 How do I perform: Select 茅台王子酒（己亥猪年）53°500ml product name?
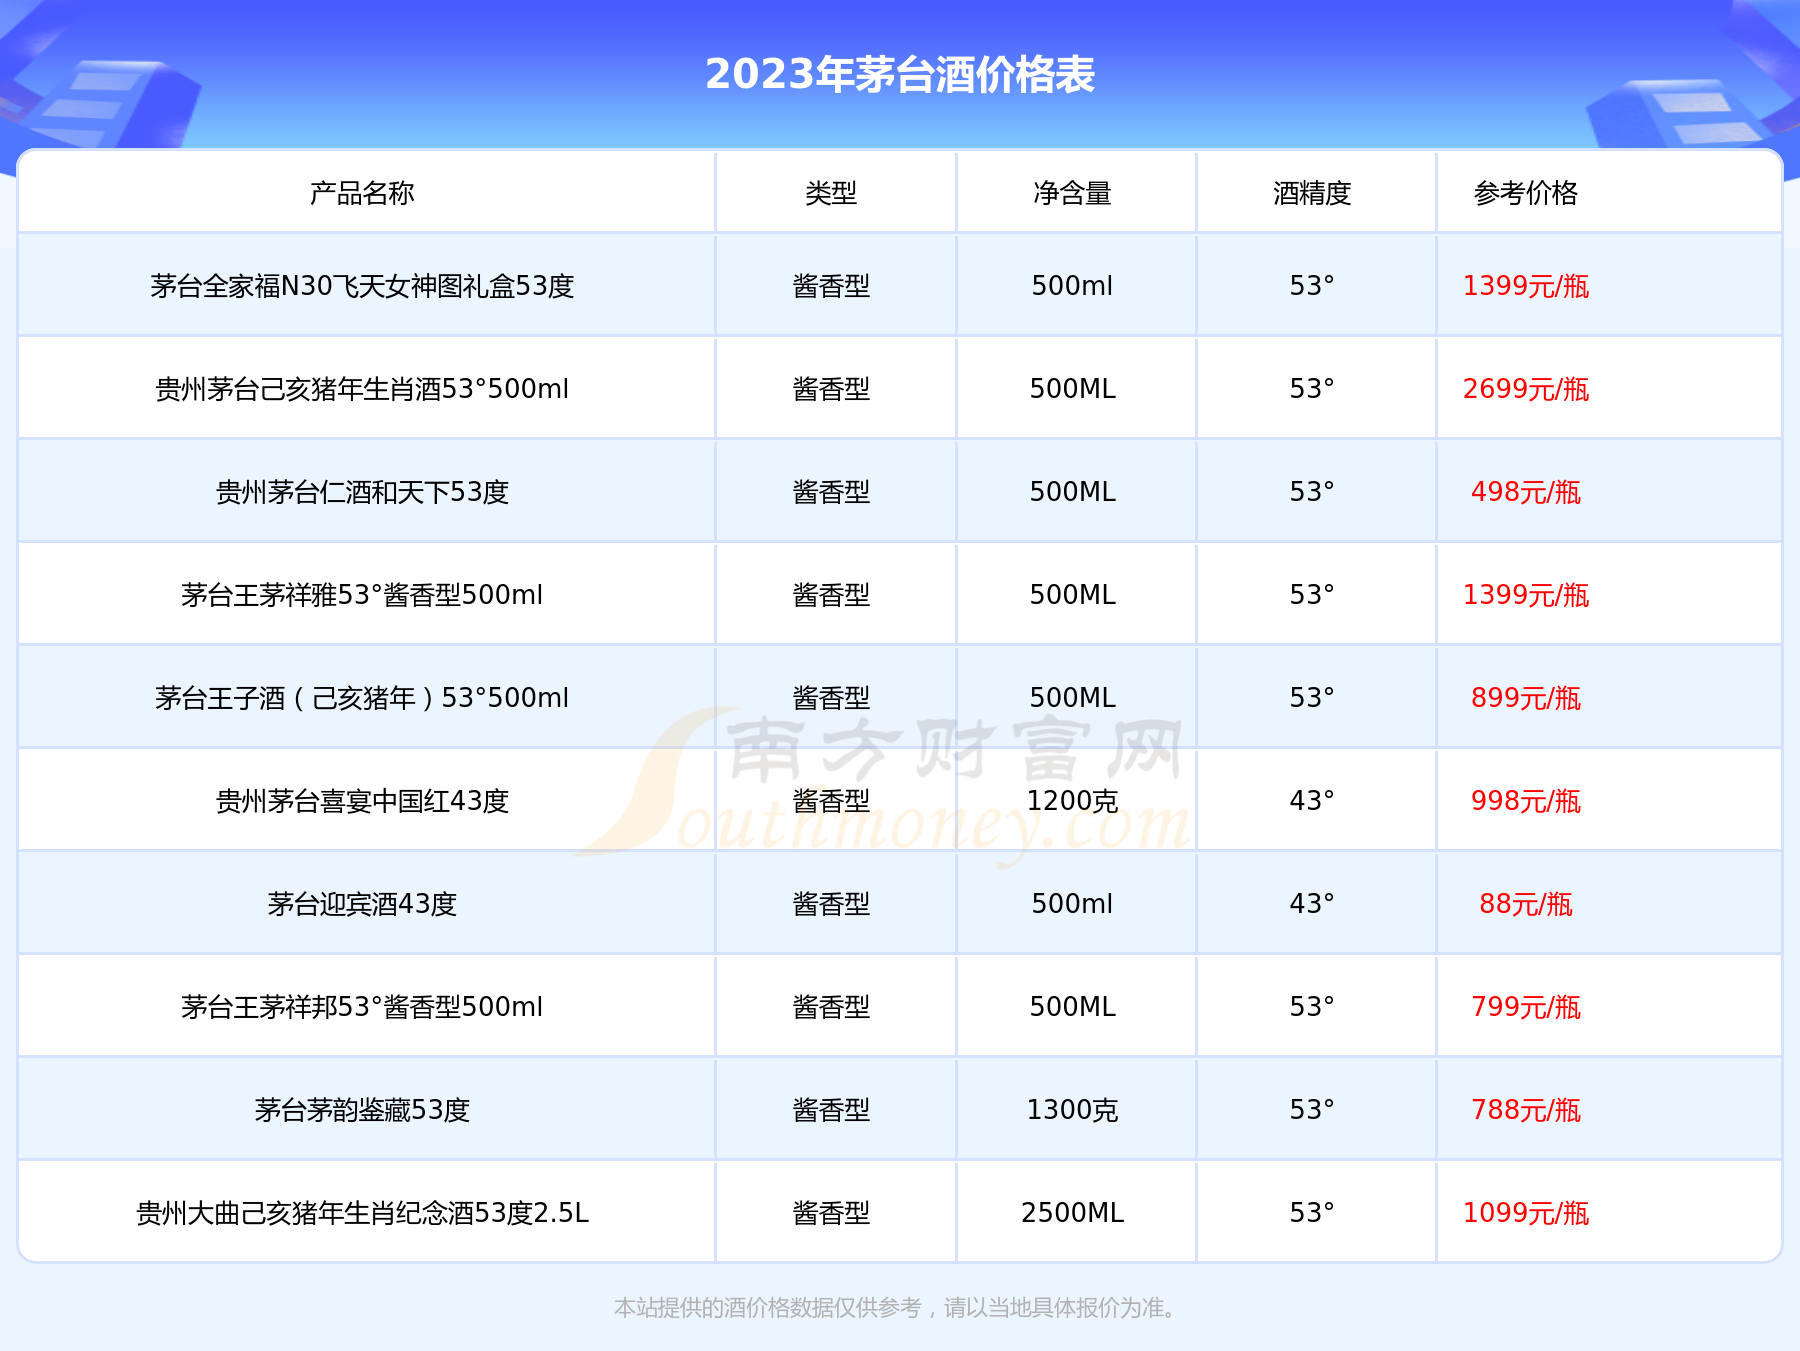362,698
